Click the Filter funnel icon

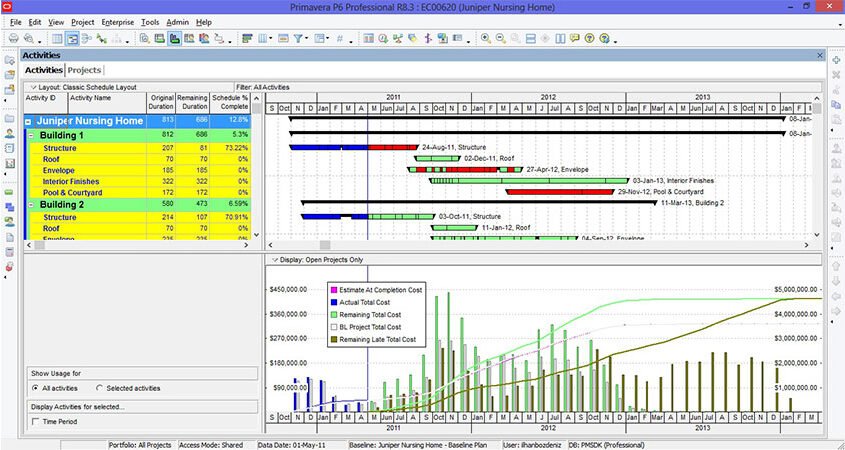pos(298,38)
